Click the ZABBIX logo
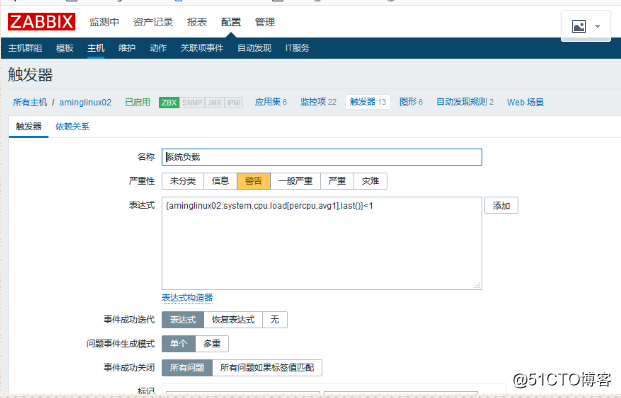 pyautogui.click(x=42, y=22)
